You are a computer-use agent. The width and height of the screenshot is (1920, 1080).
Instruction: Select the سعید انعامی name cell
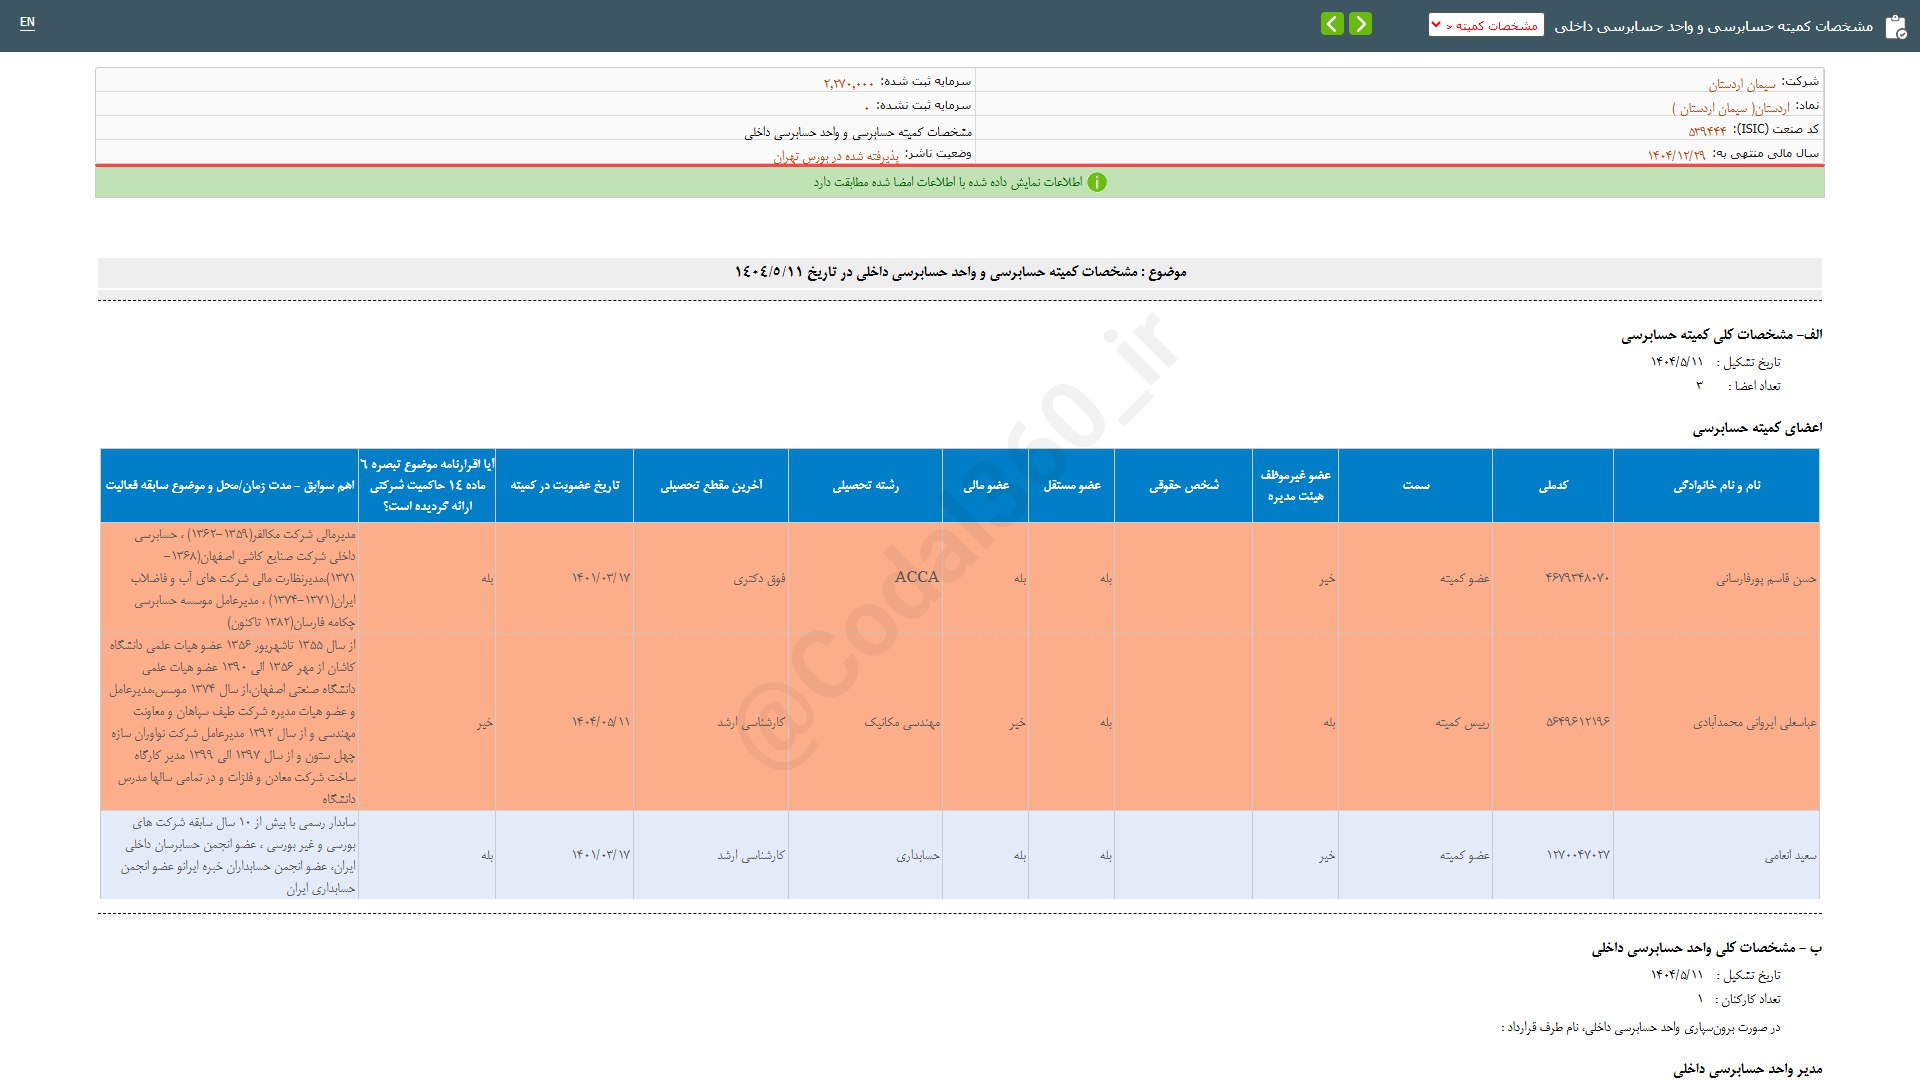pos(1790,855)
